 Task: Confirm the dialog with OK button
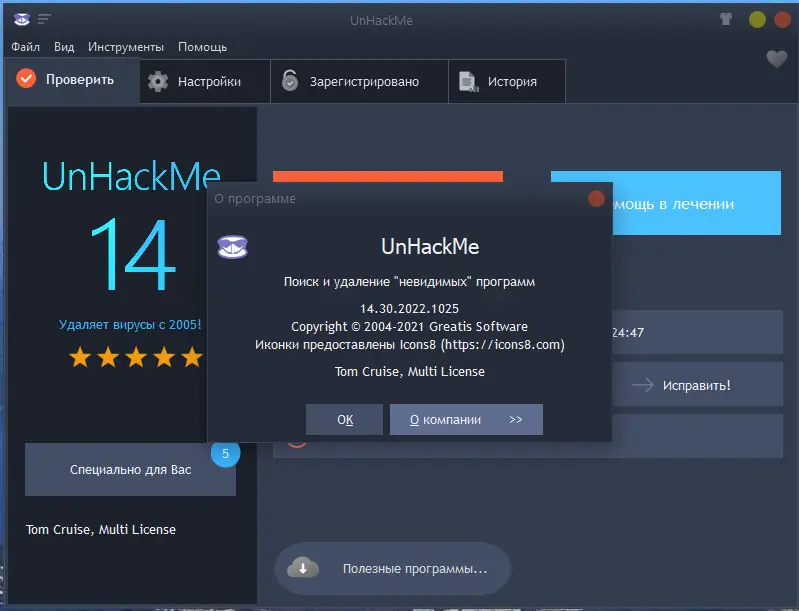(344, 419)
